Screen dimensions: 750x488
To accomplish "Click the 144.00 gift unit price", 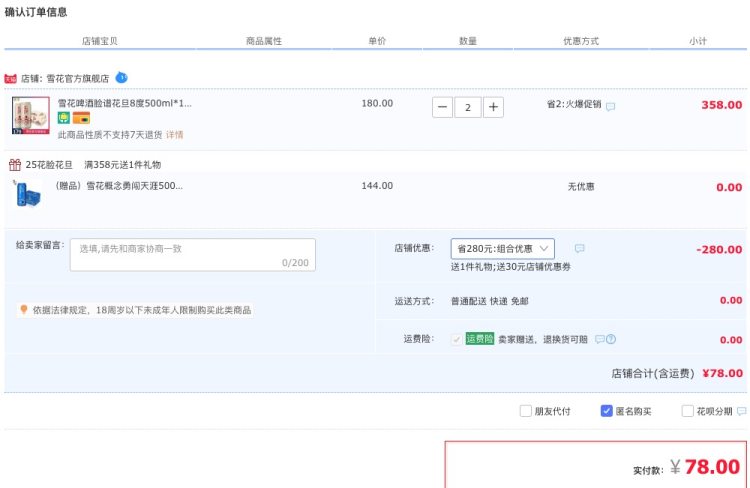I will 377,186.
